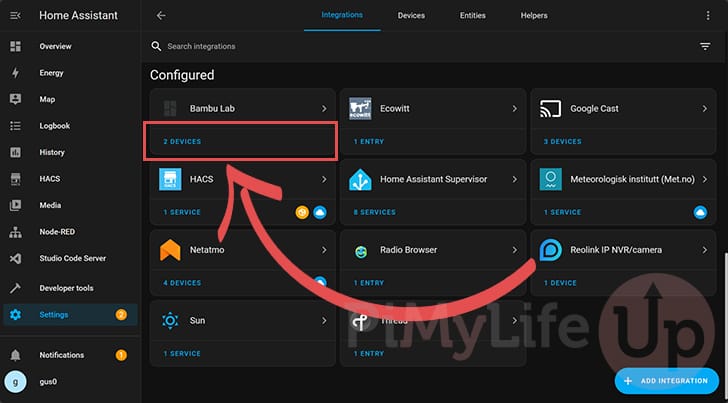Open Bambu Lab 2 DEVICES link

[182, 142]
